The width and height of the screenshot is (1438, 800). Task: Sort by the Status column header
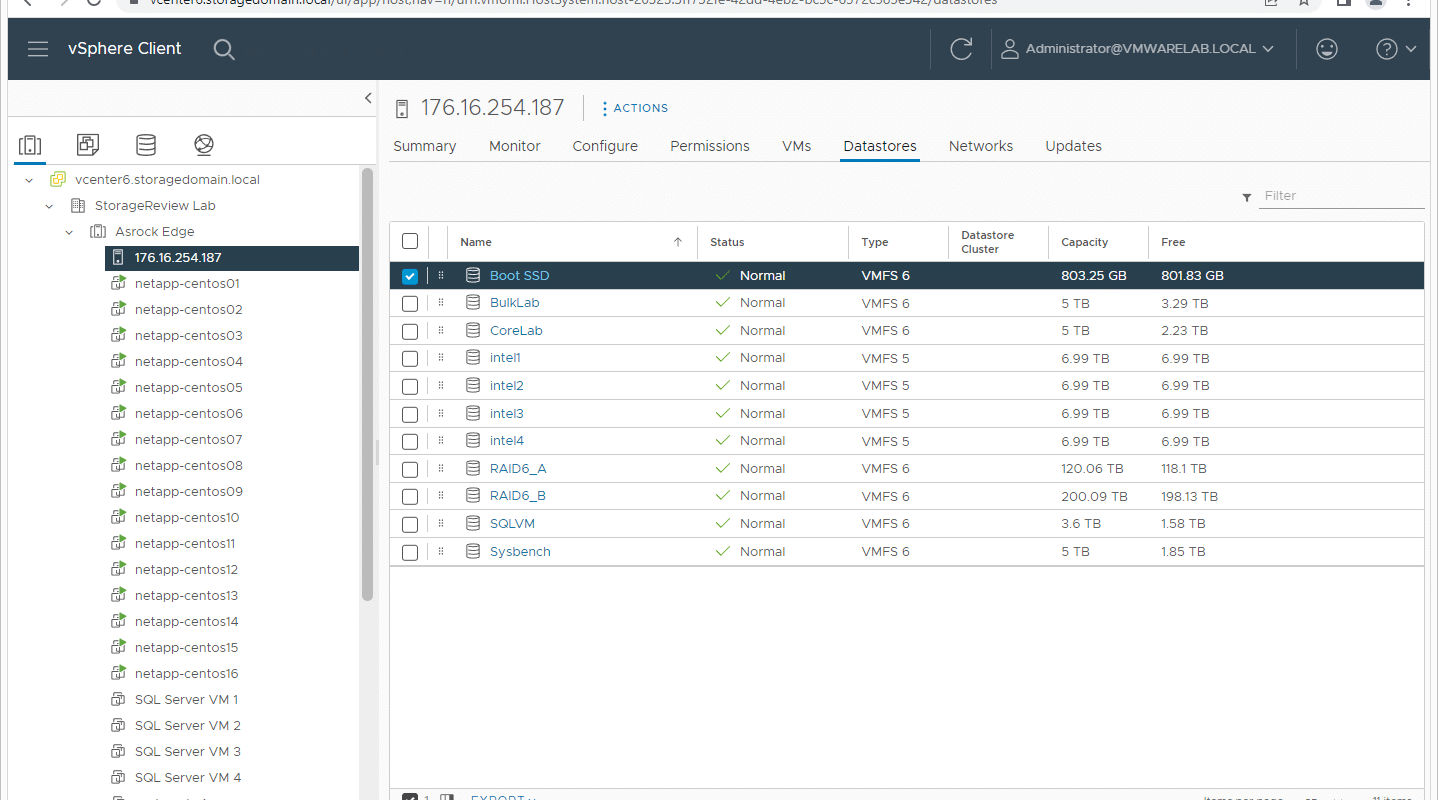click(x=727, y=242)
